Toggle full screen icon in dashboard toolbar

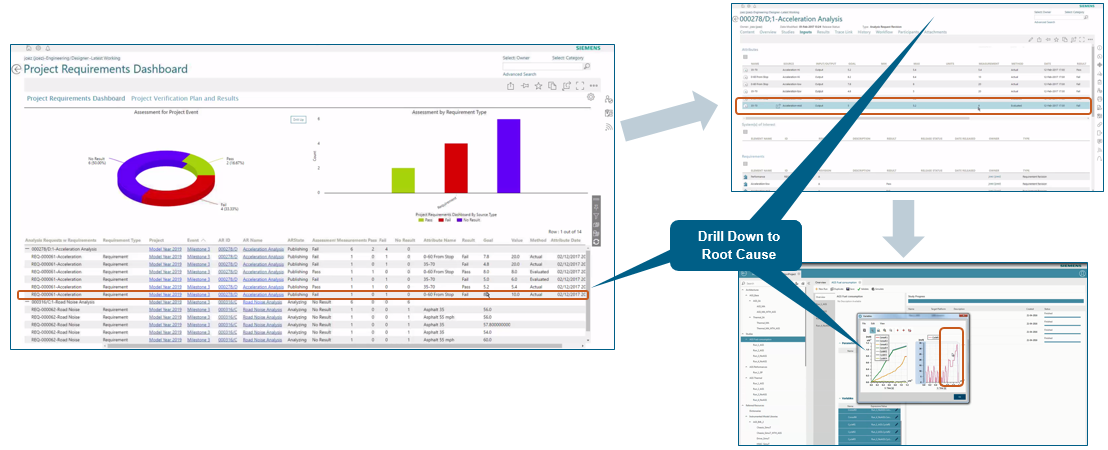click(x=580, y=86)
